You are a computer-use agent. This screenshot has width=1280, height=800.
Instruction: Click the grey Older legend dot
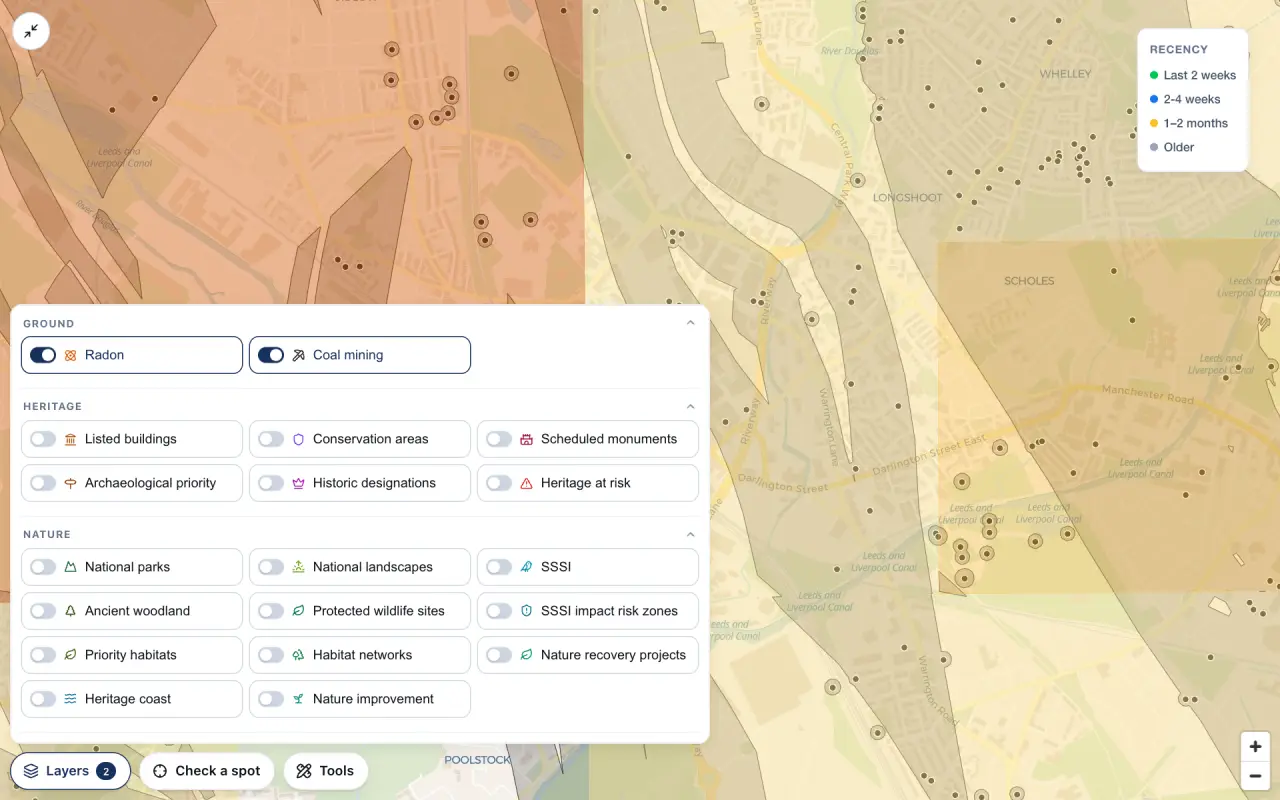tap(1154, 147)
